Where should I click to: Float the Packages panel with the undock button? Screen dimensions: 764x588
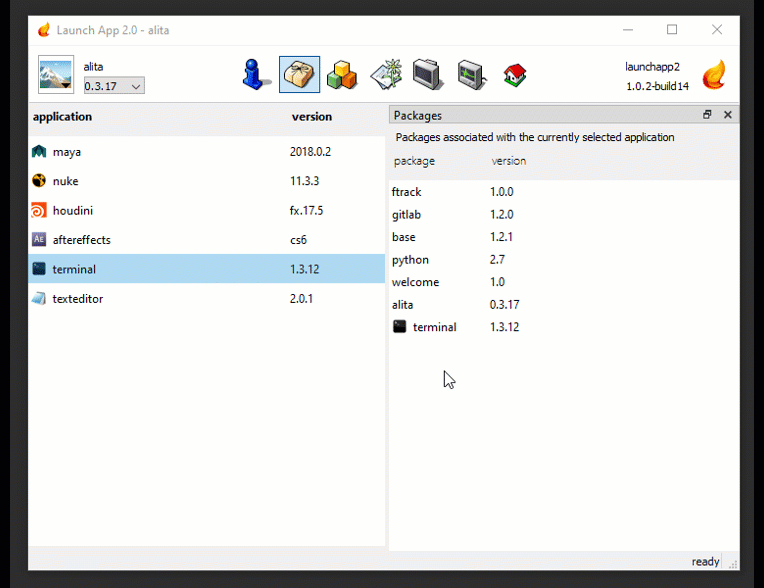(707, 114)
